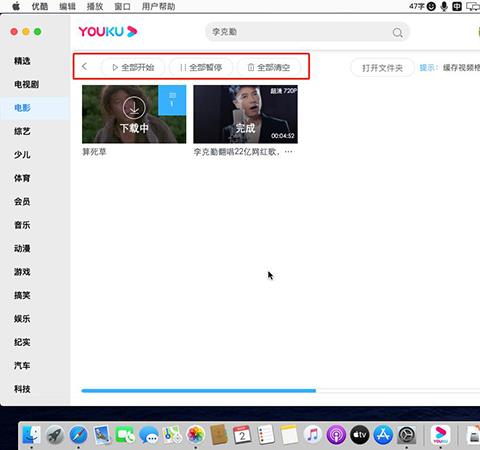This screenshot has width=480, height=450.
Task: Click 打开文件夹 button
Action: tap(382, 68)
